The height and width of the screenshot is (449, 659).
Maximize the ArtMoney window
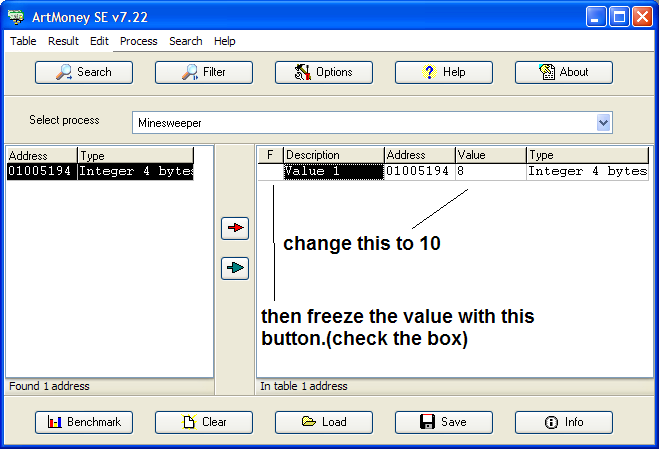pyautogui.click(x=619, y=17)
